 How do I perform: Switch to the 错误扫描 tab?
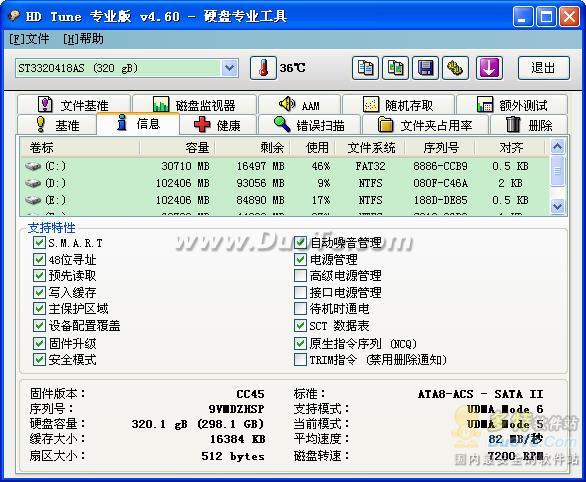(309, 125)
